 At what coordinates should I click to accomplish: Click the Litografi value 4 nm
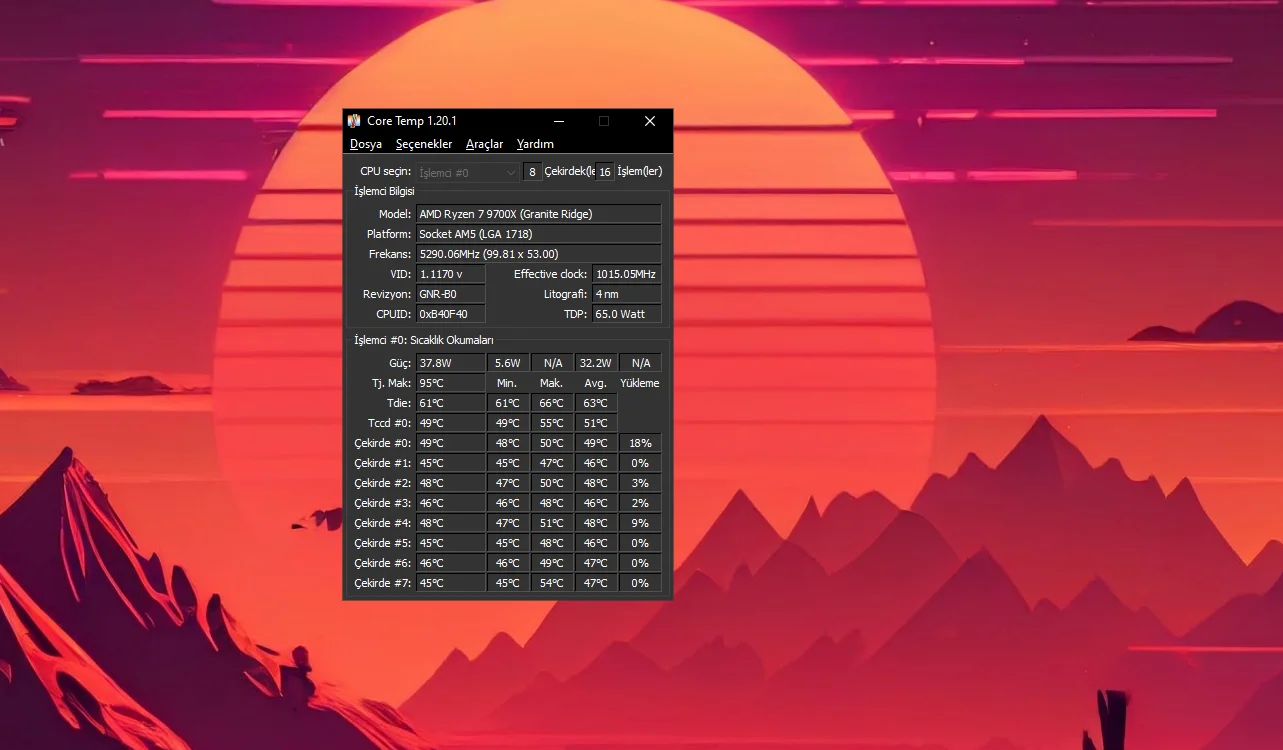tap(627, 294)
